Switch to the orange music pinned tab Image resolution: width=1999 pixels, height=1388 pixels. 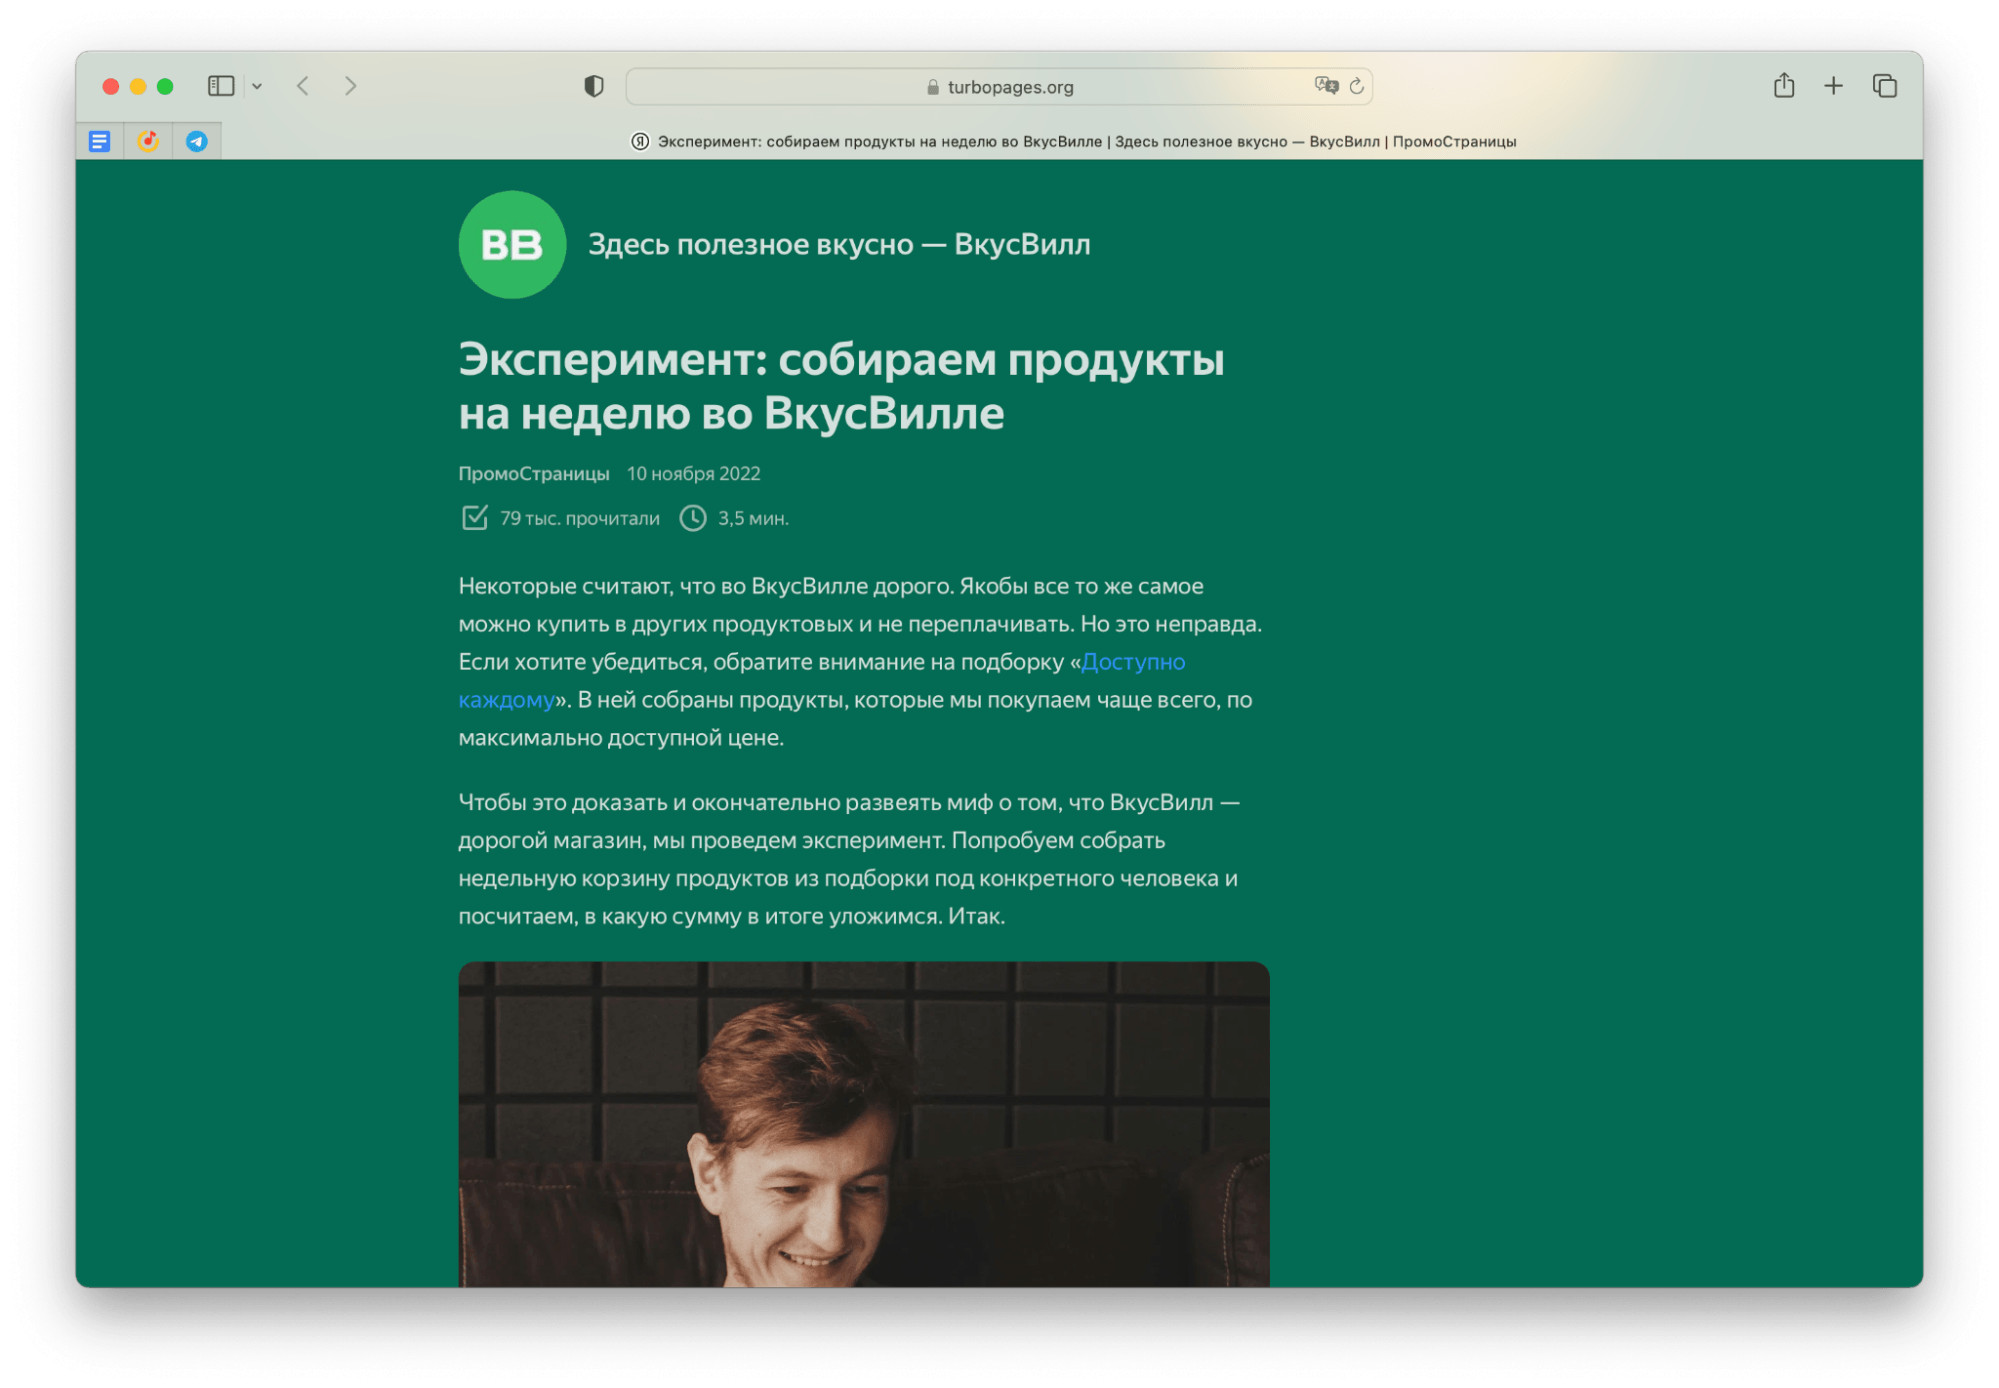[x=148, y=141]
